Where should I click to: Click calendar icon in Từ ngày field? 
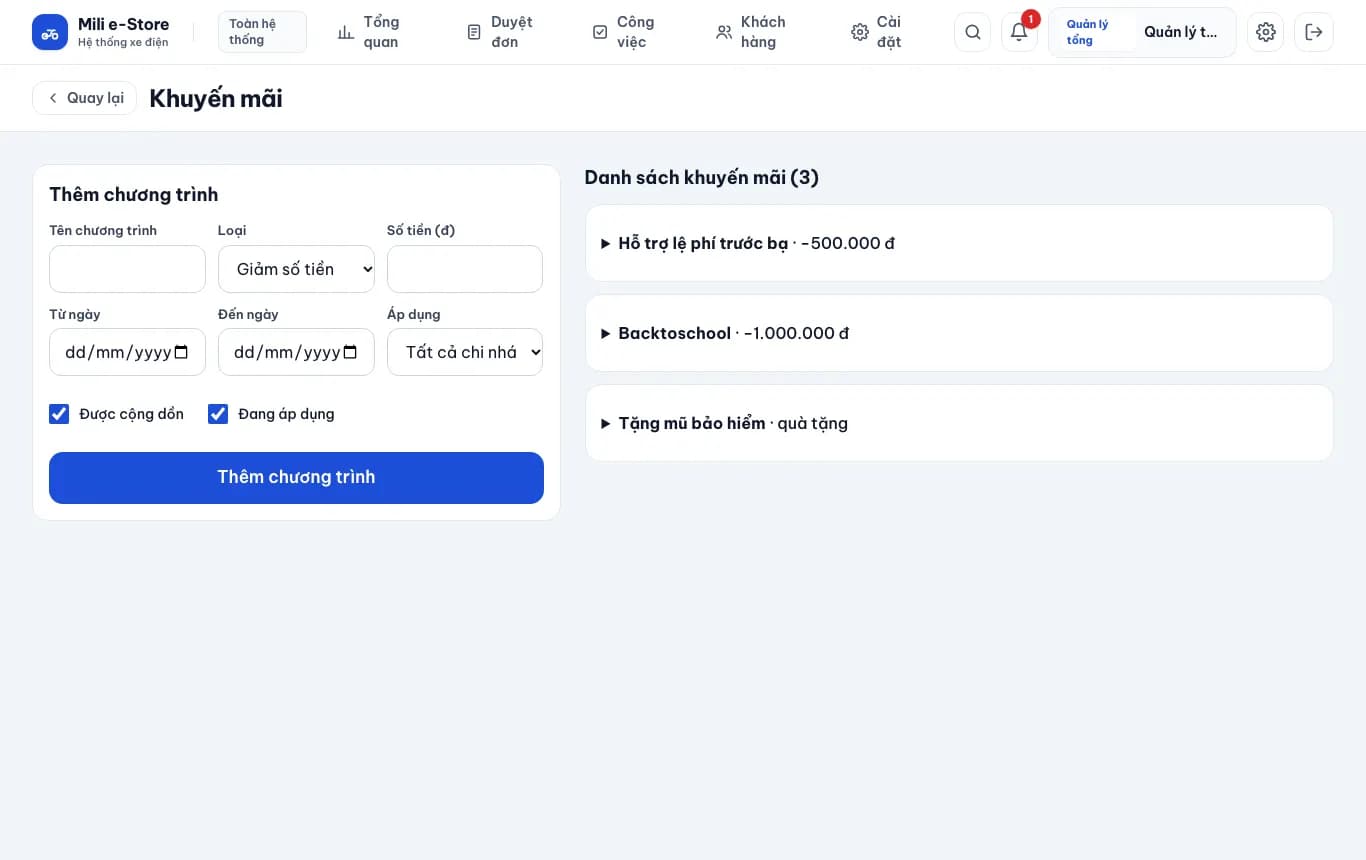[x=181, y=352]
